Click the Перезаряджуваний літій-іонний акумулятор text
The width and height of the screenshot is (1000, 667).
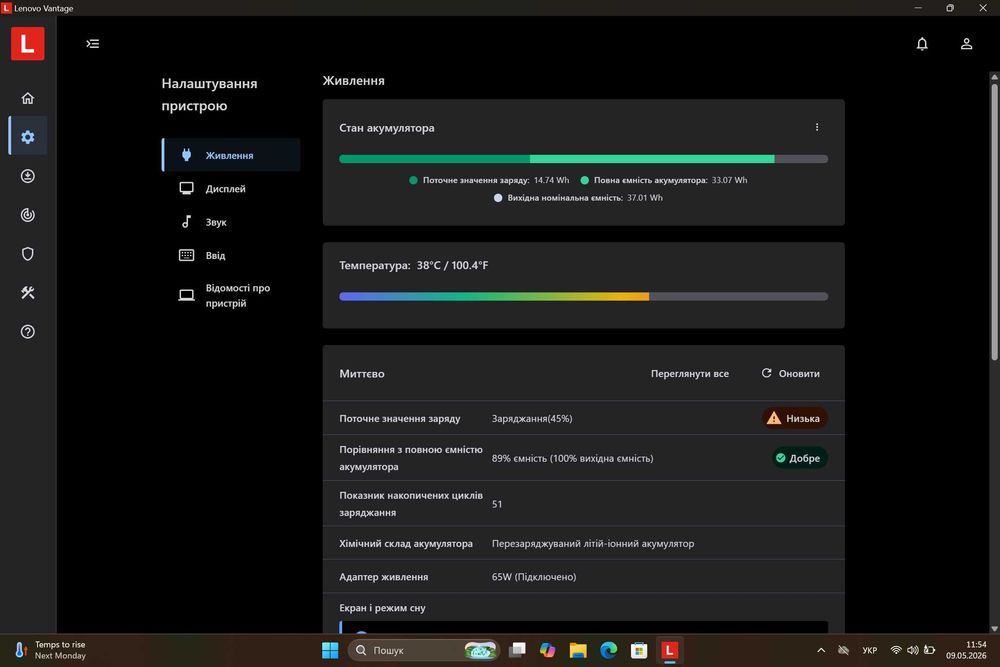(x=593, y=543)
